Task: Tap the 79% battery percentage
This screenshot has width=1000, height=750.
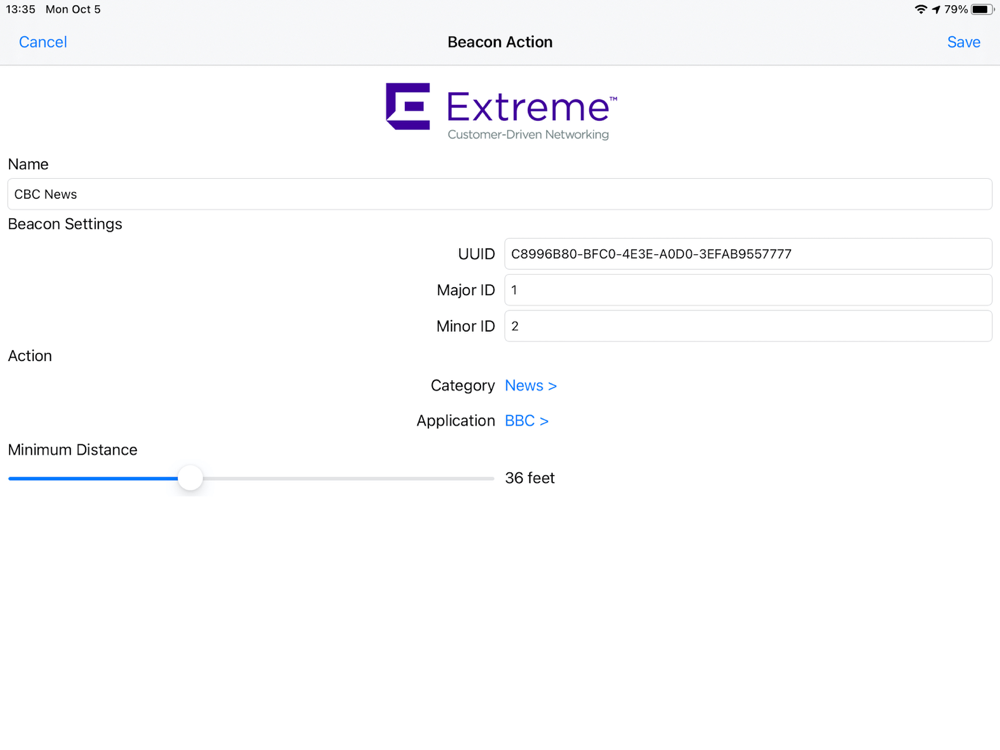Action: click(956, 10)
